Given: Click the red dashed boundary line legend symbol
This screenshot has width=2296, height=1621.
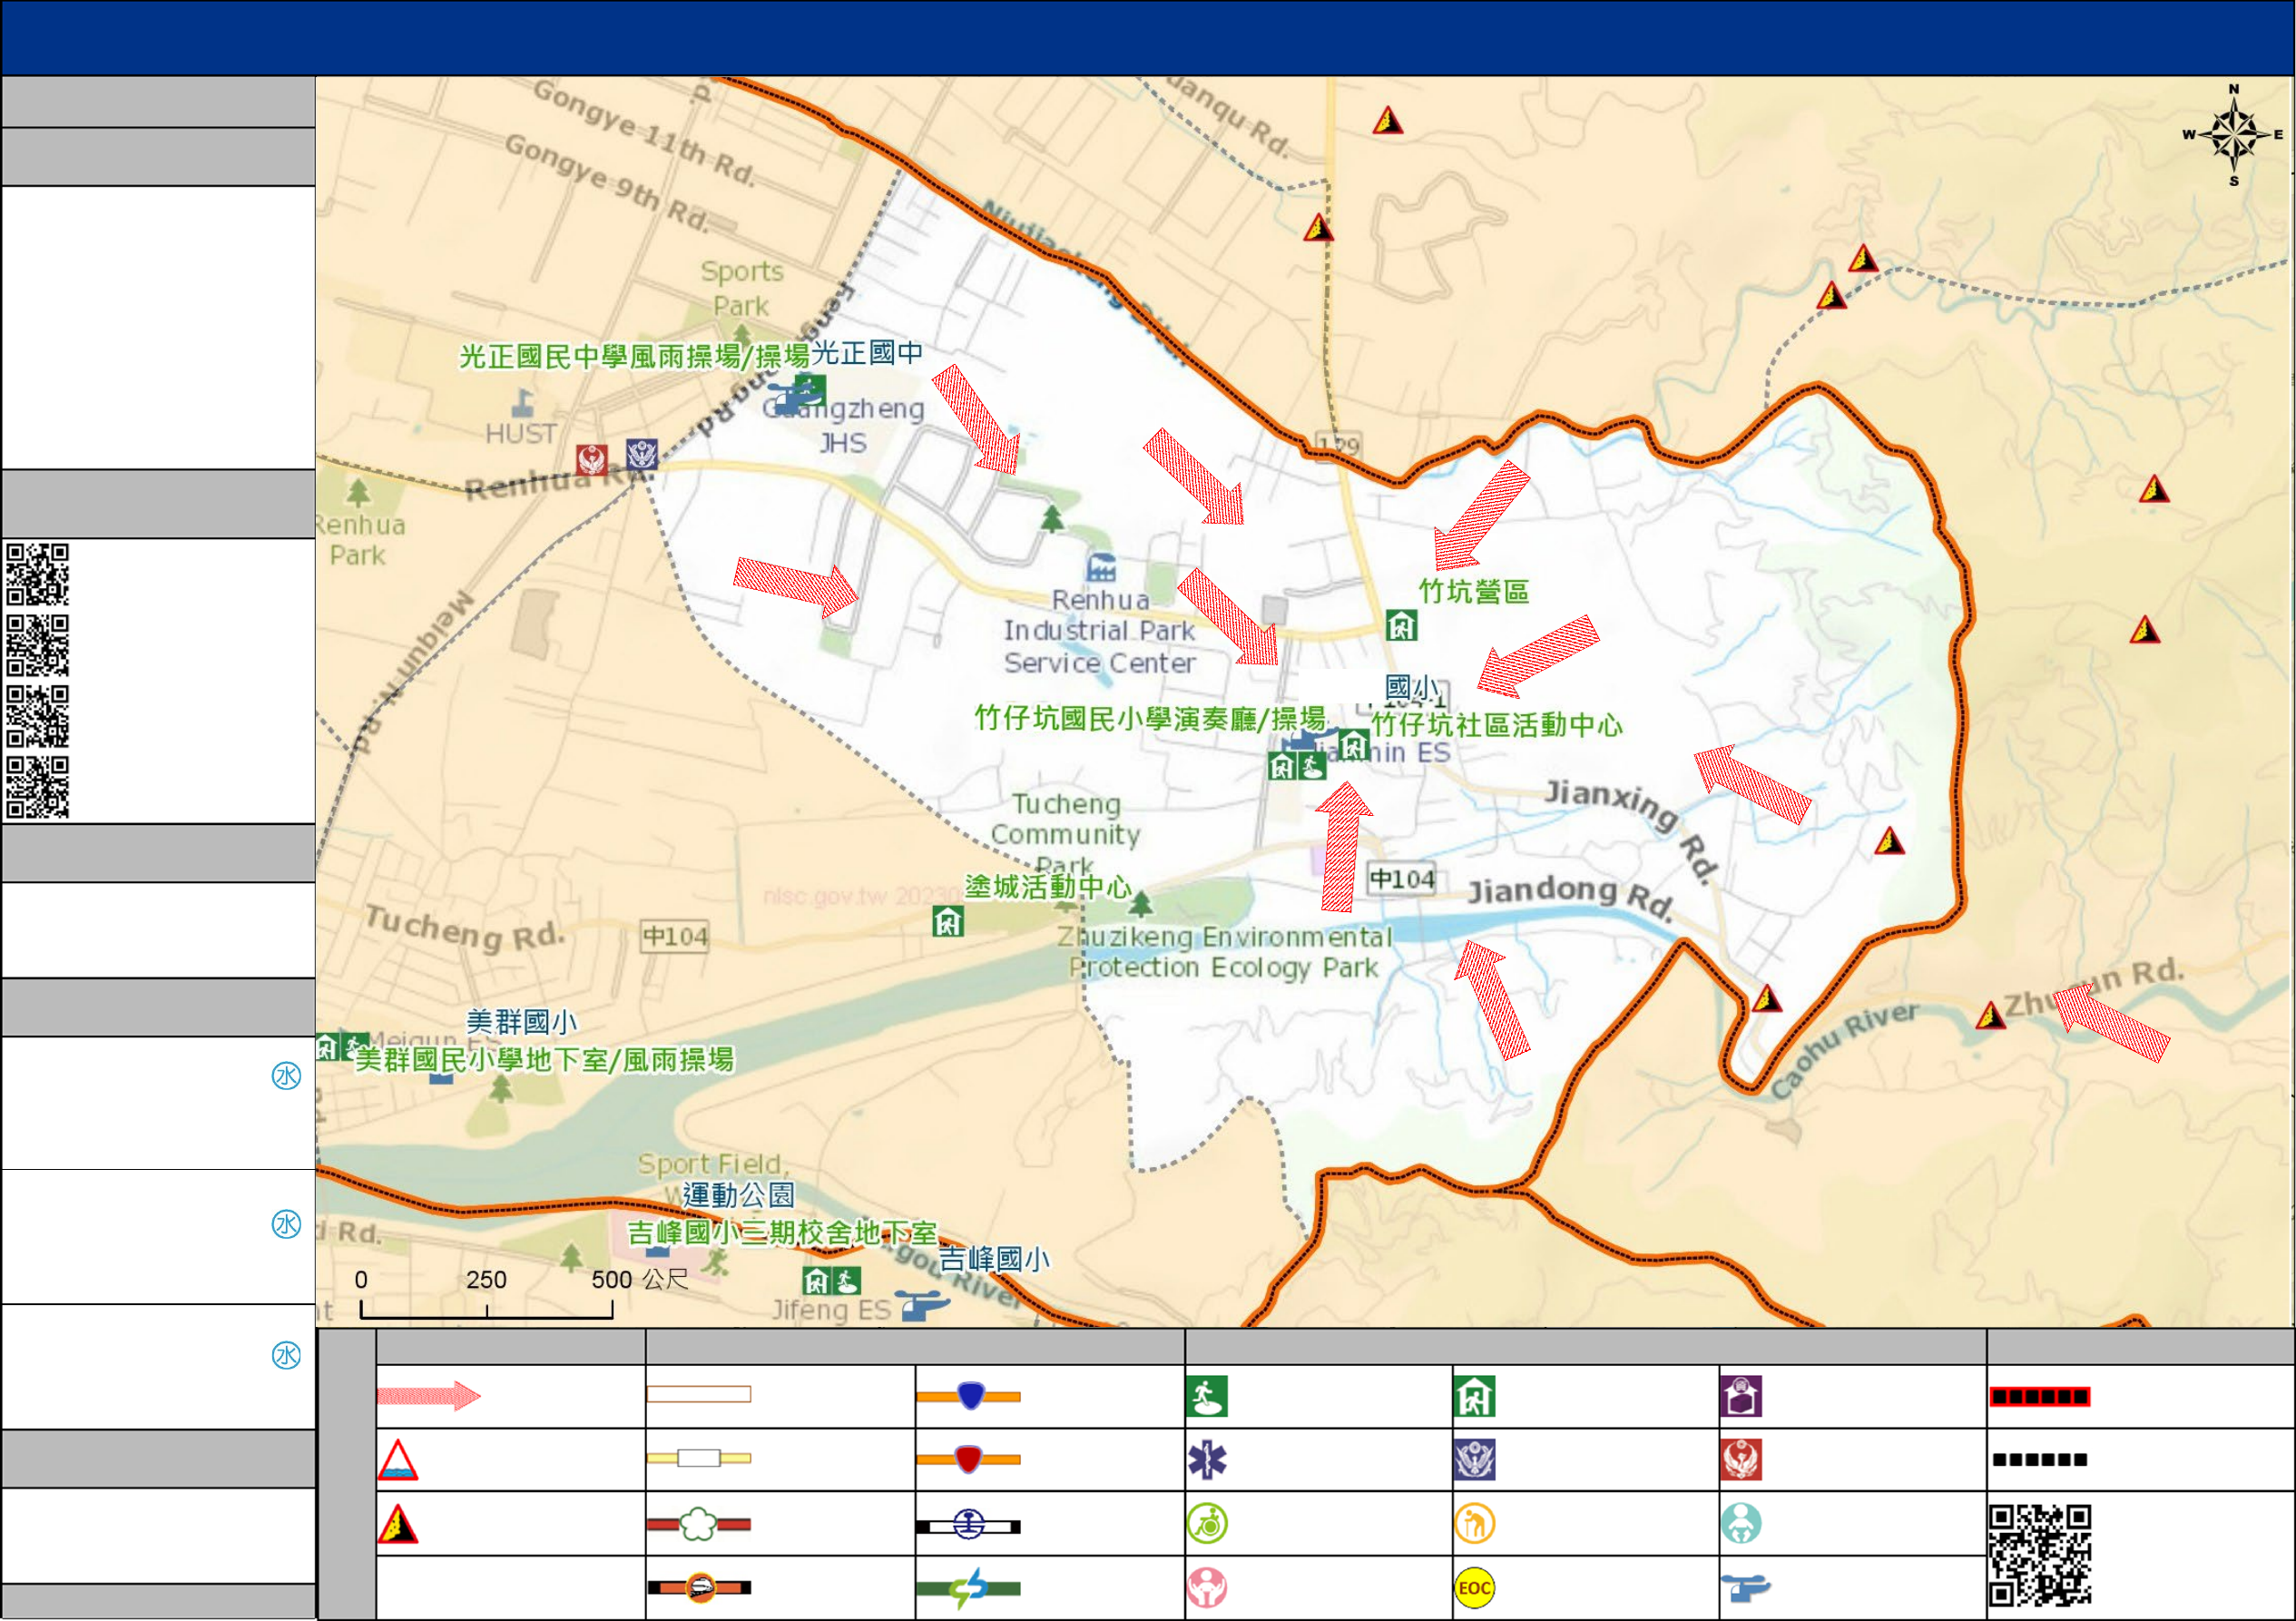Looking at the screenshot, I should click(x=2040, y=1396).
